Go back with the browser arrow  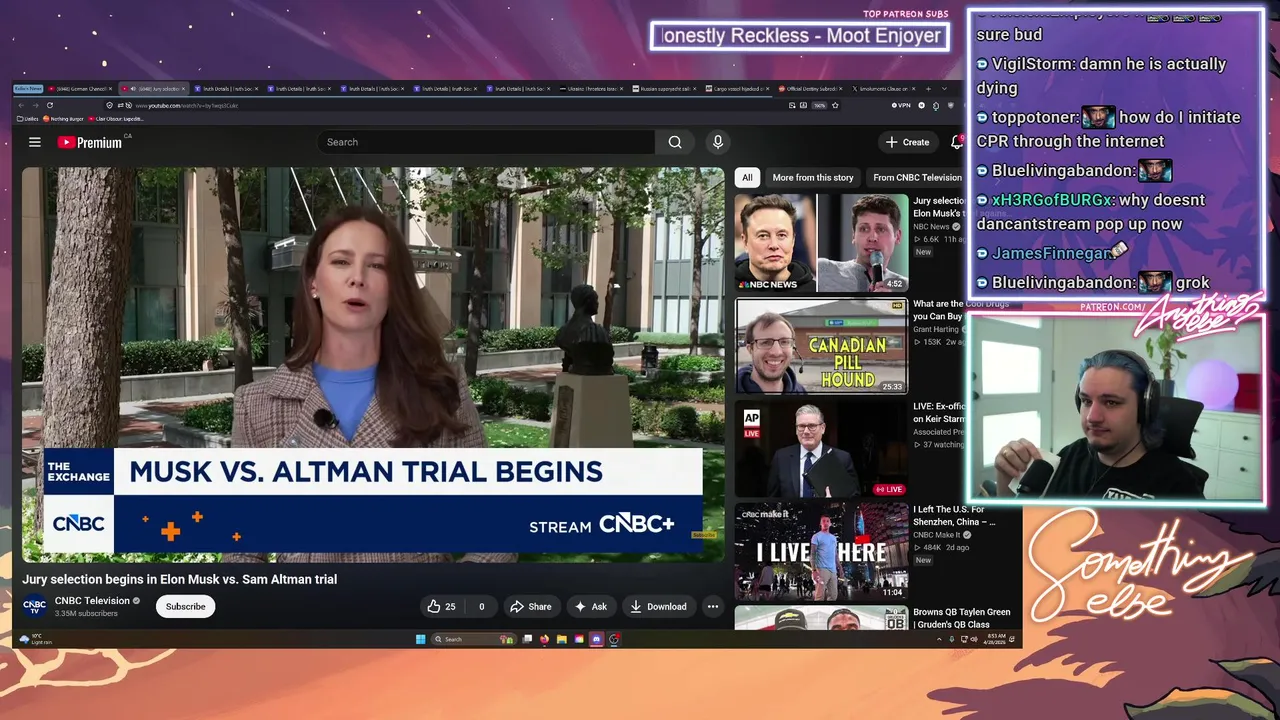pos(21,105)
